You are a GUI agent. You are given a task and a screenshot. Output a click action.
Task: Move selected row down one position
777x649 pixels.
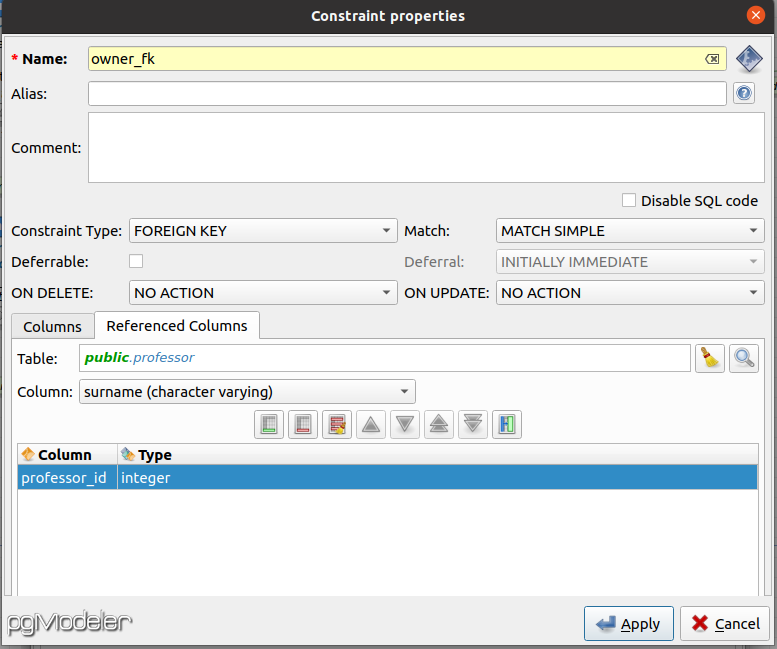point(405,425)
